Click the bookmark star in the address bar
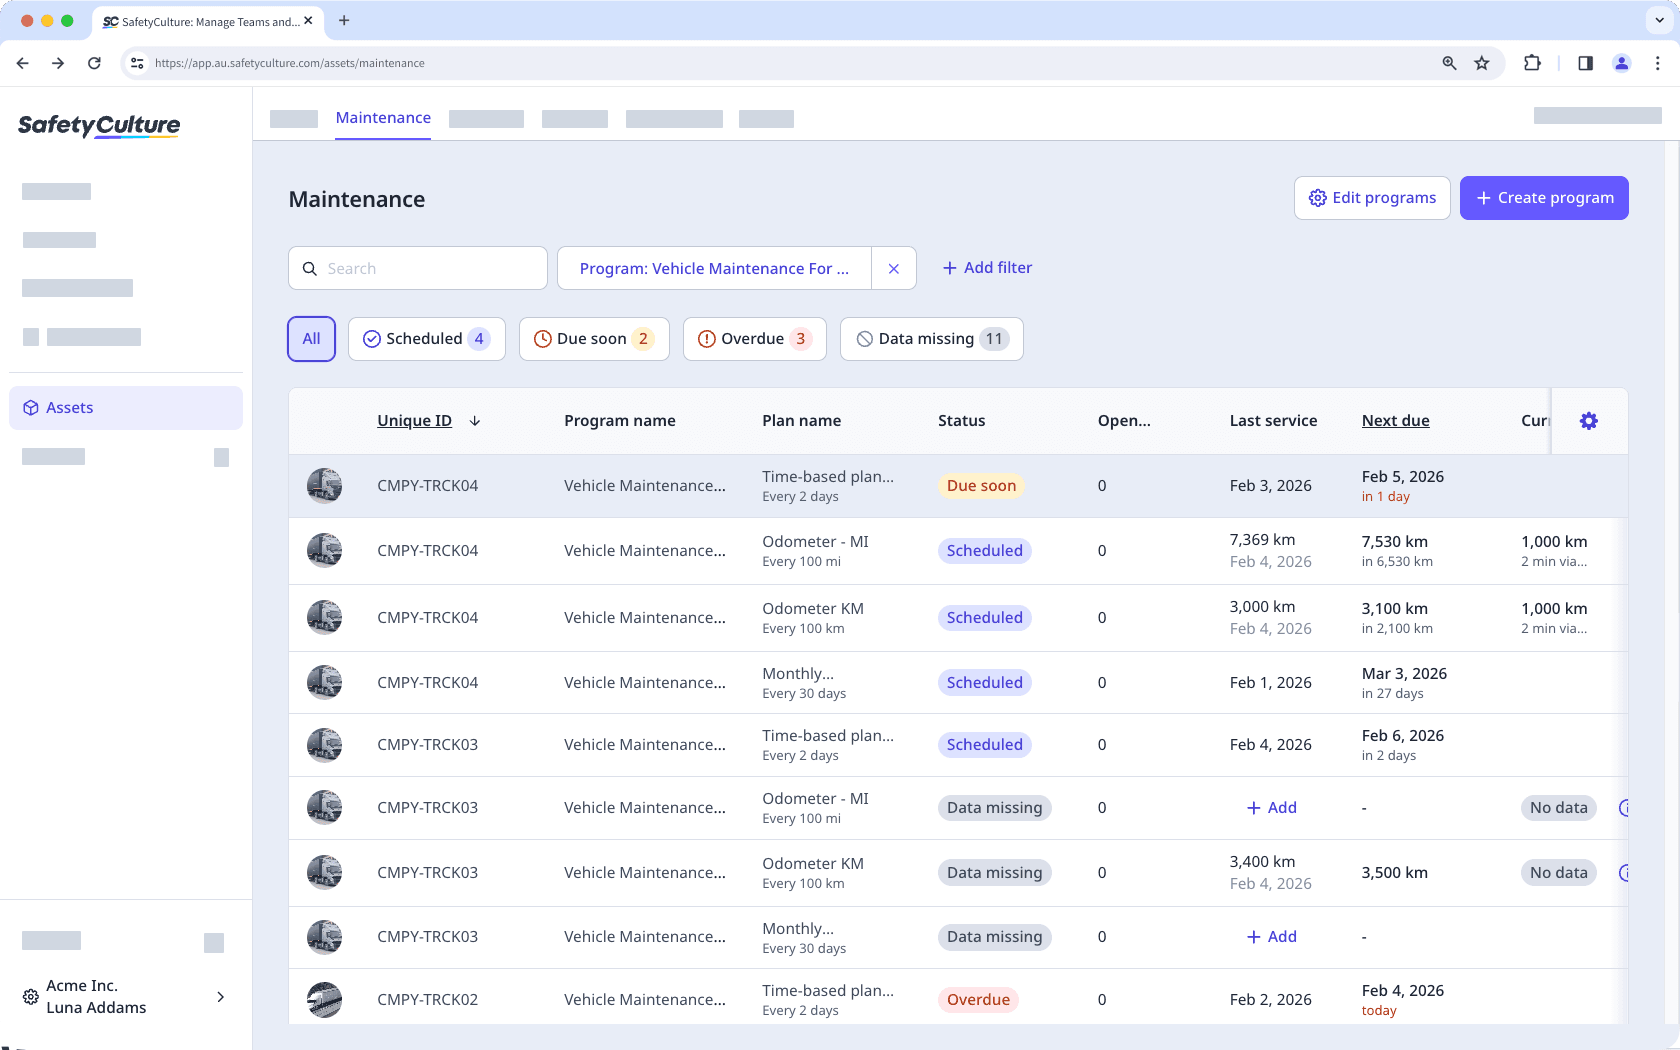1680x1050 pixels. click(1481, 62)
